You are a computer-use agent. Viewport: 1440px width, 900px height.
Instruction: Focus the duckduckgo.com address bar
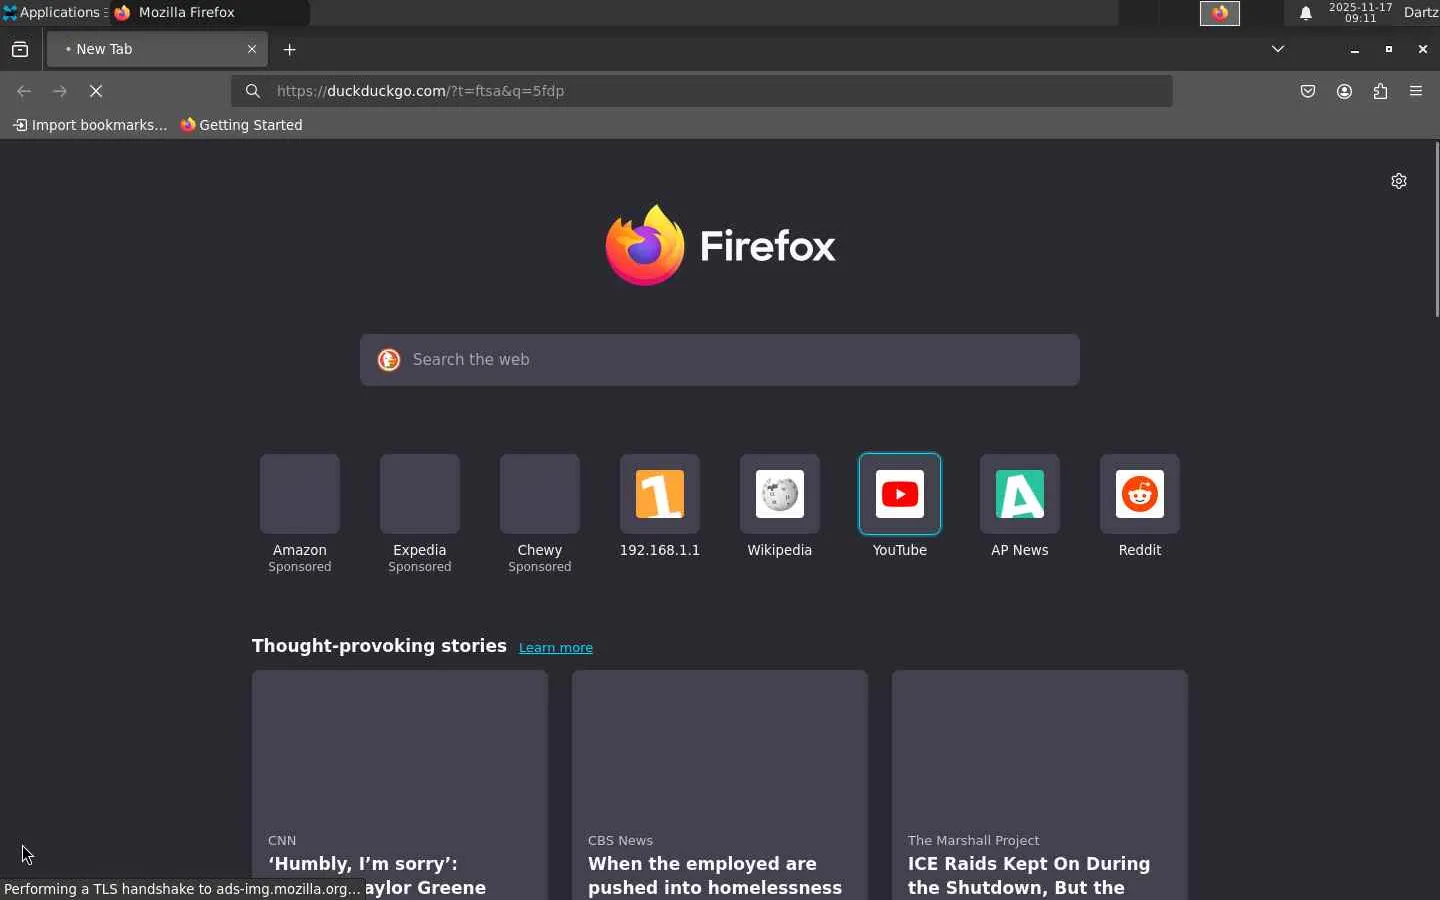coord(702,91)
